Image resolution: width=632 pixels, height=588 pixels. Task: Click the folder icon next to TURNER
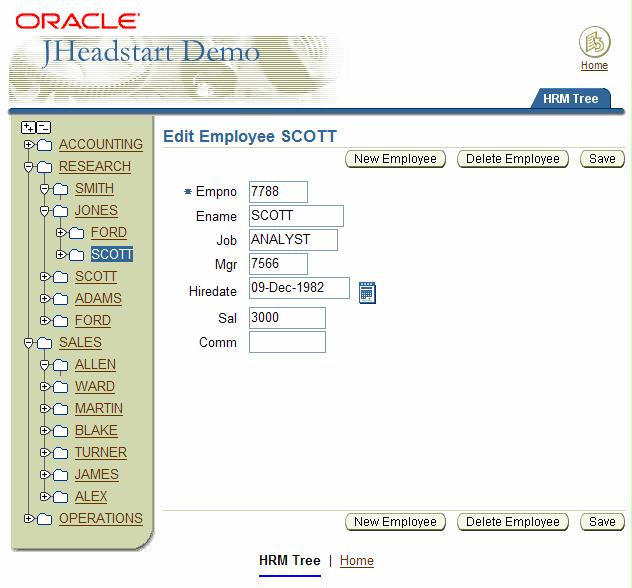coord(60,453)
